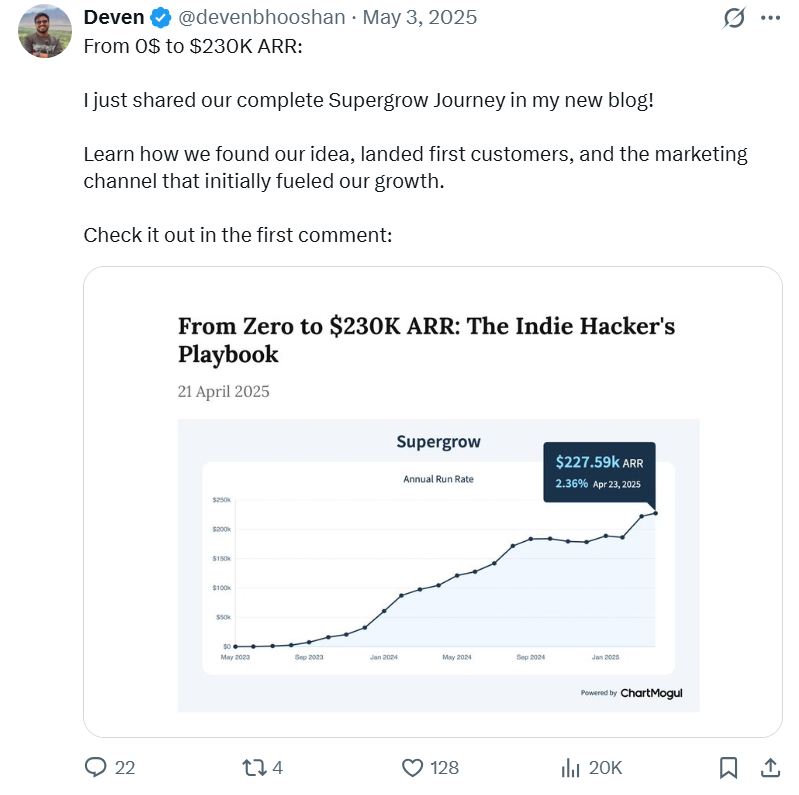Bookmark this post
Image resolution: width=799 pixels, height=795 pixels.
729,767
